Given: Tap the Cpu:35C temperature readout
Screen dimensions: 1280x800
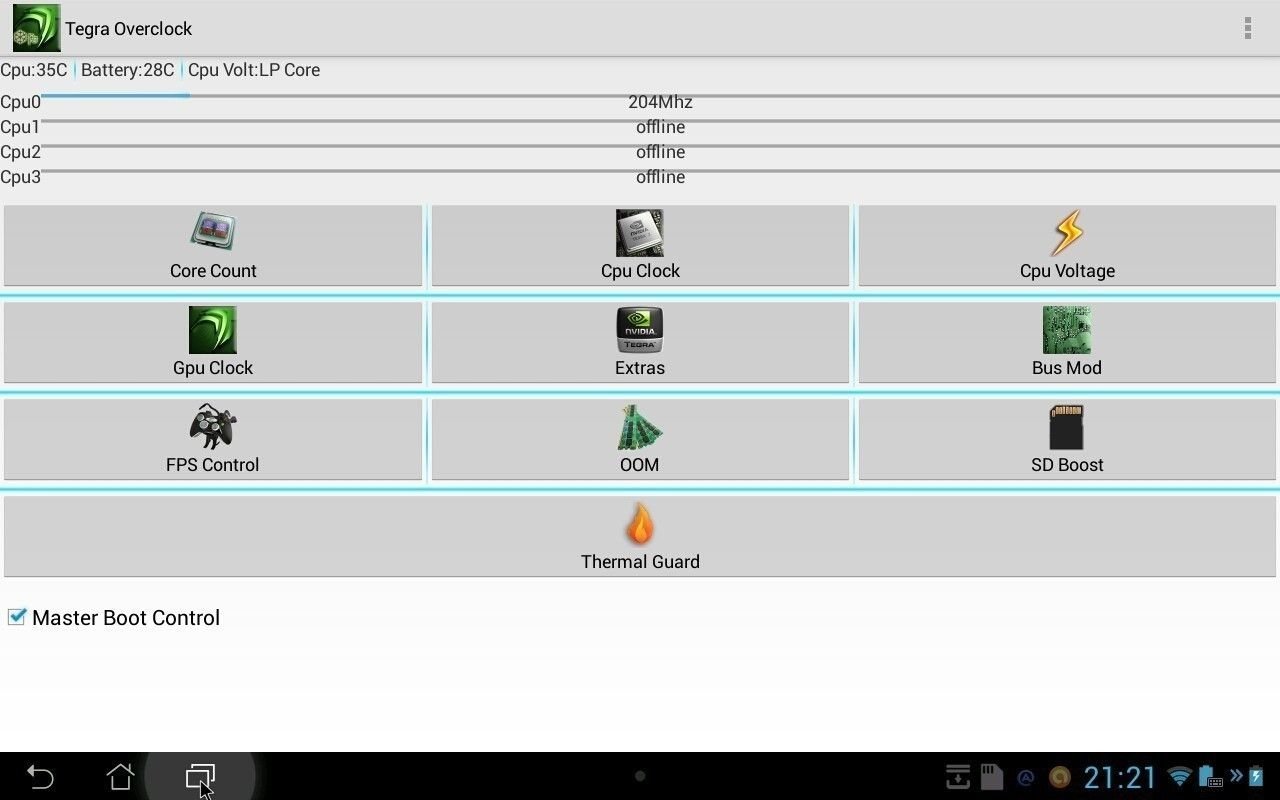Looking at the screenshot, I should pos(34,70).
